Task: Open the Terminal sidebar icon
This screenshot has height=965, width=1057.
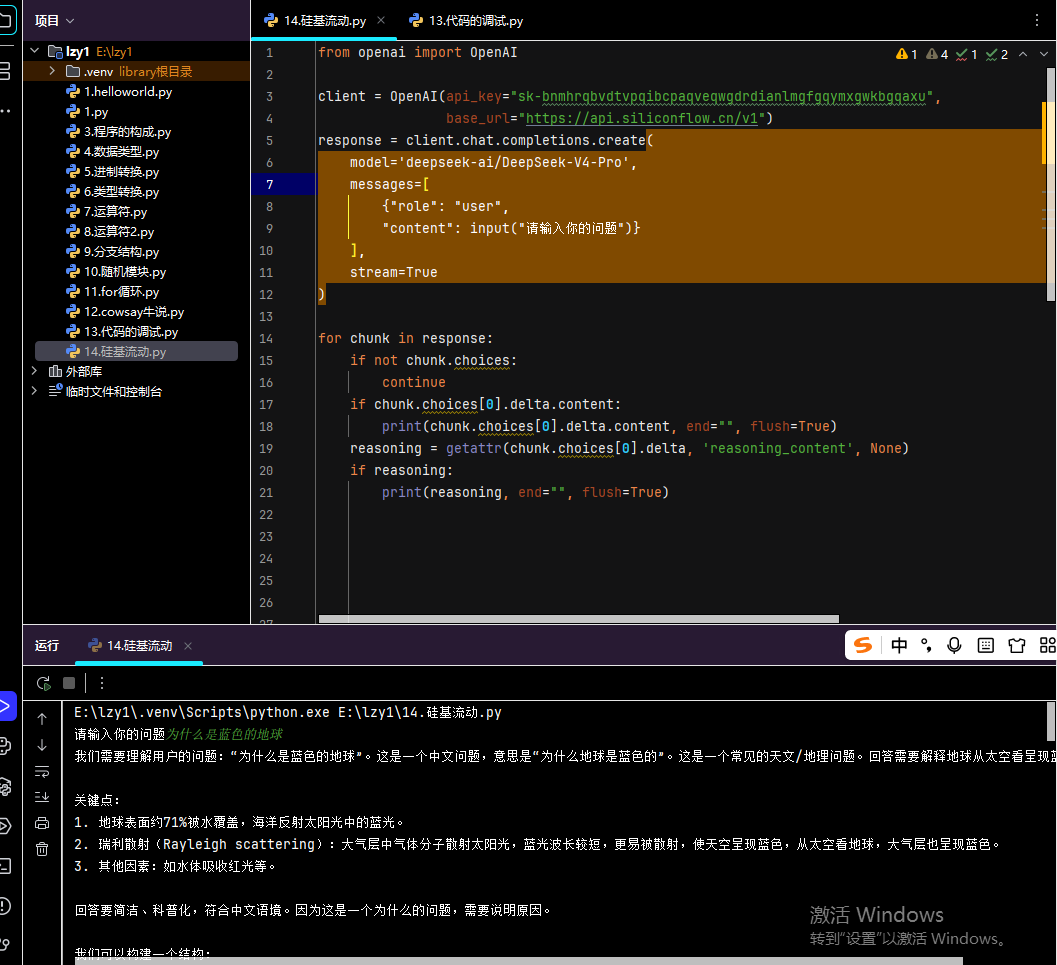Action: tap(5, 866)
